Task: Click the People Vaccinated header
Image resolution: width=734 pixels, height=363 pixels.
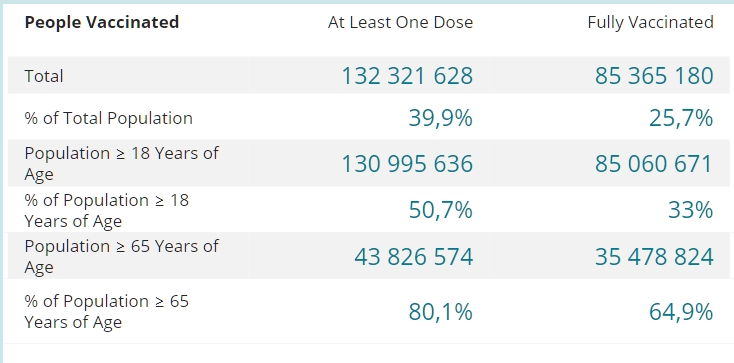Action: (x=102, y=22)
